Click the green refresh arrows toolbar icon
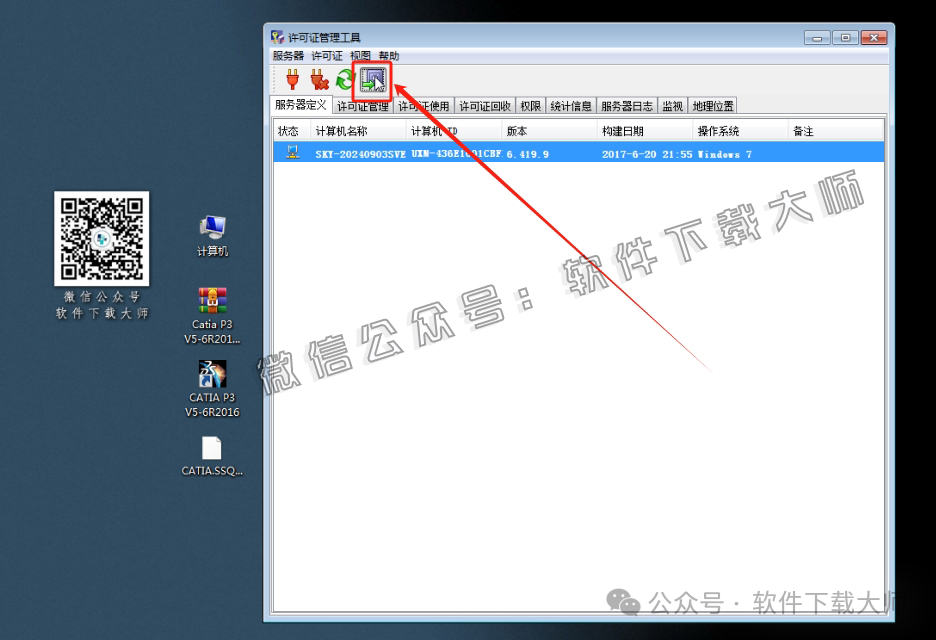 pos(347,80)
